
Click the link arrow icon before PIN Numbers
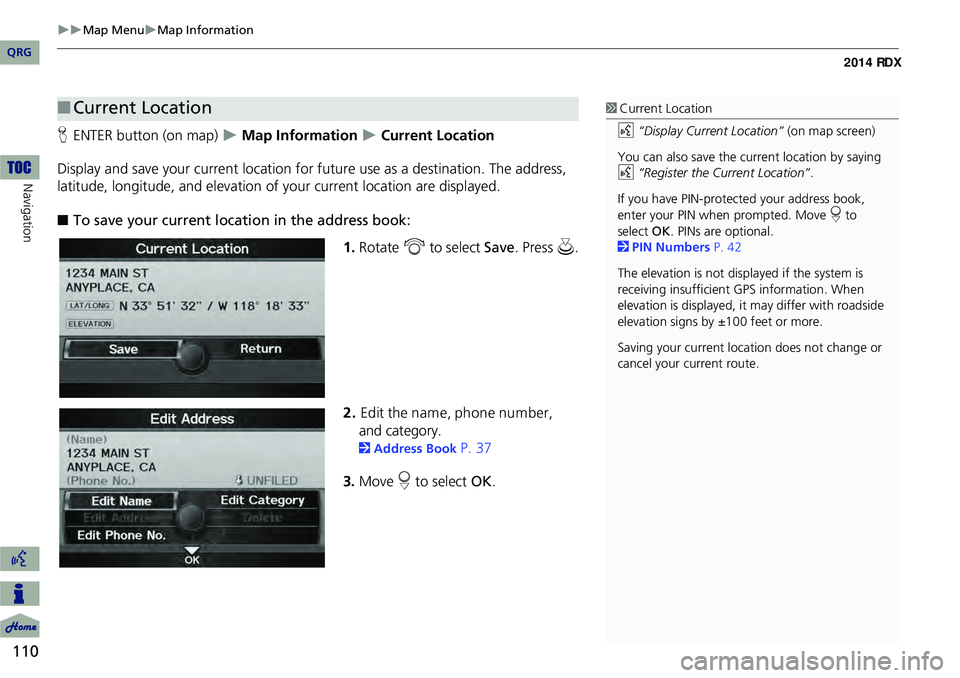[623, 247]
